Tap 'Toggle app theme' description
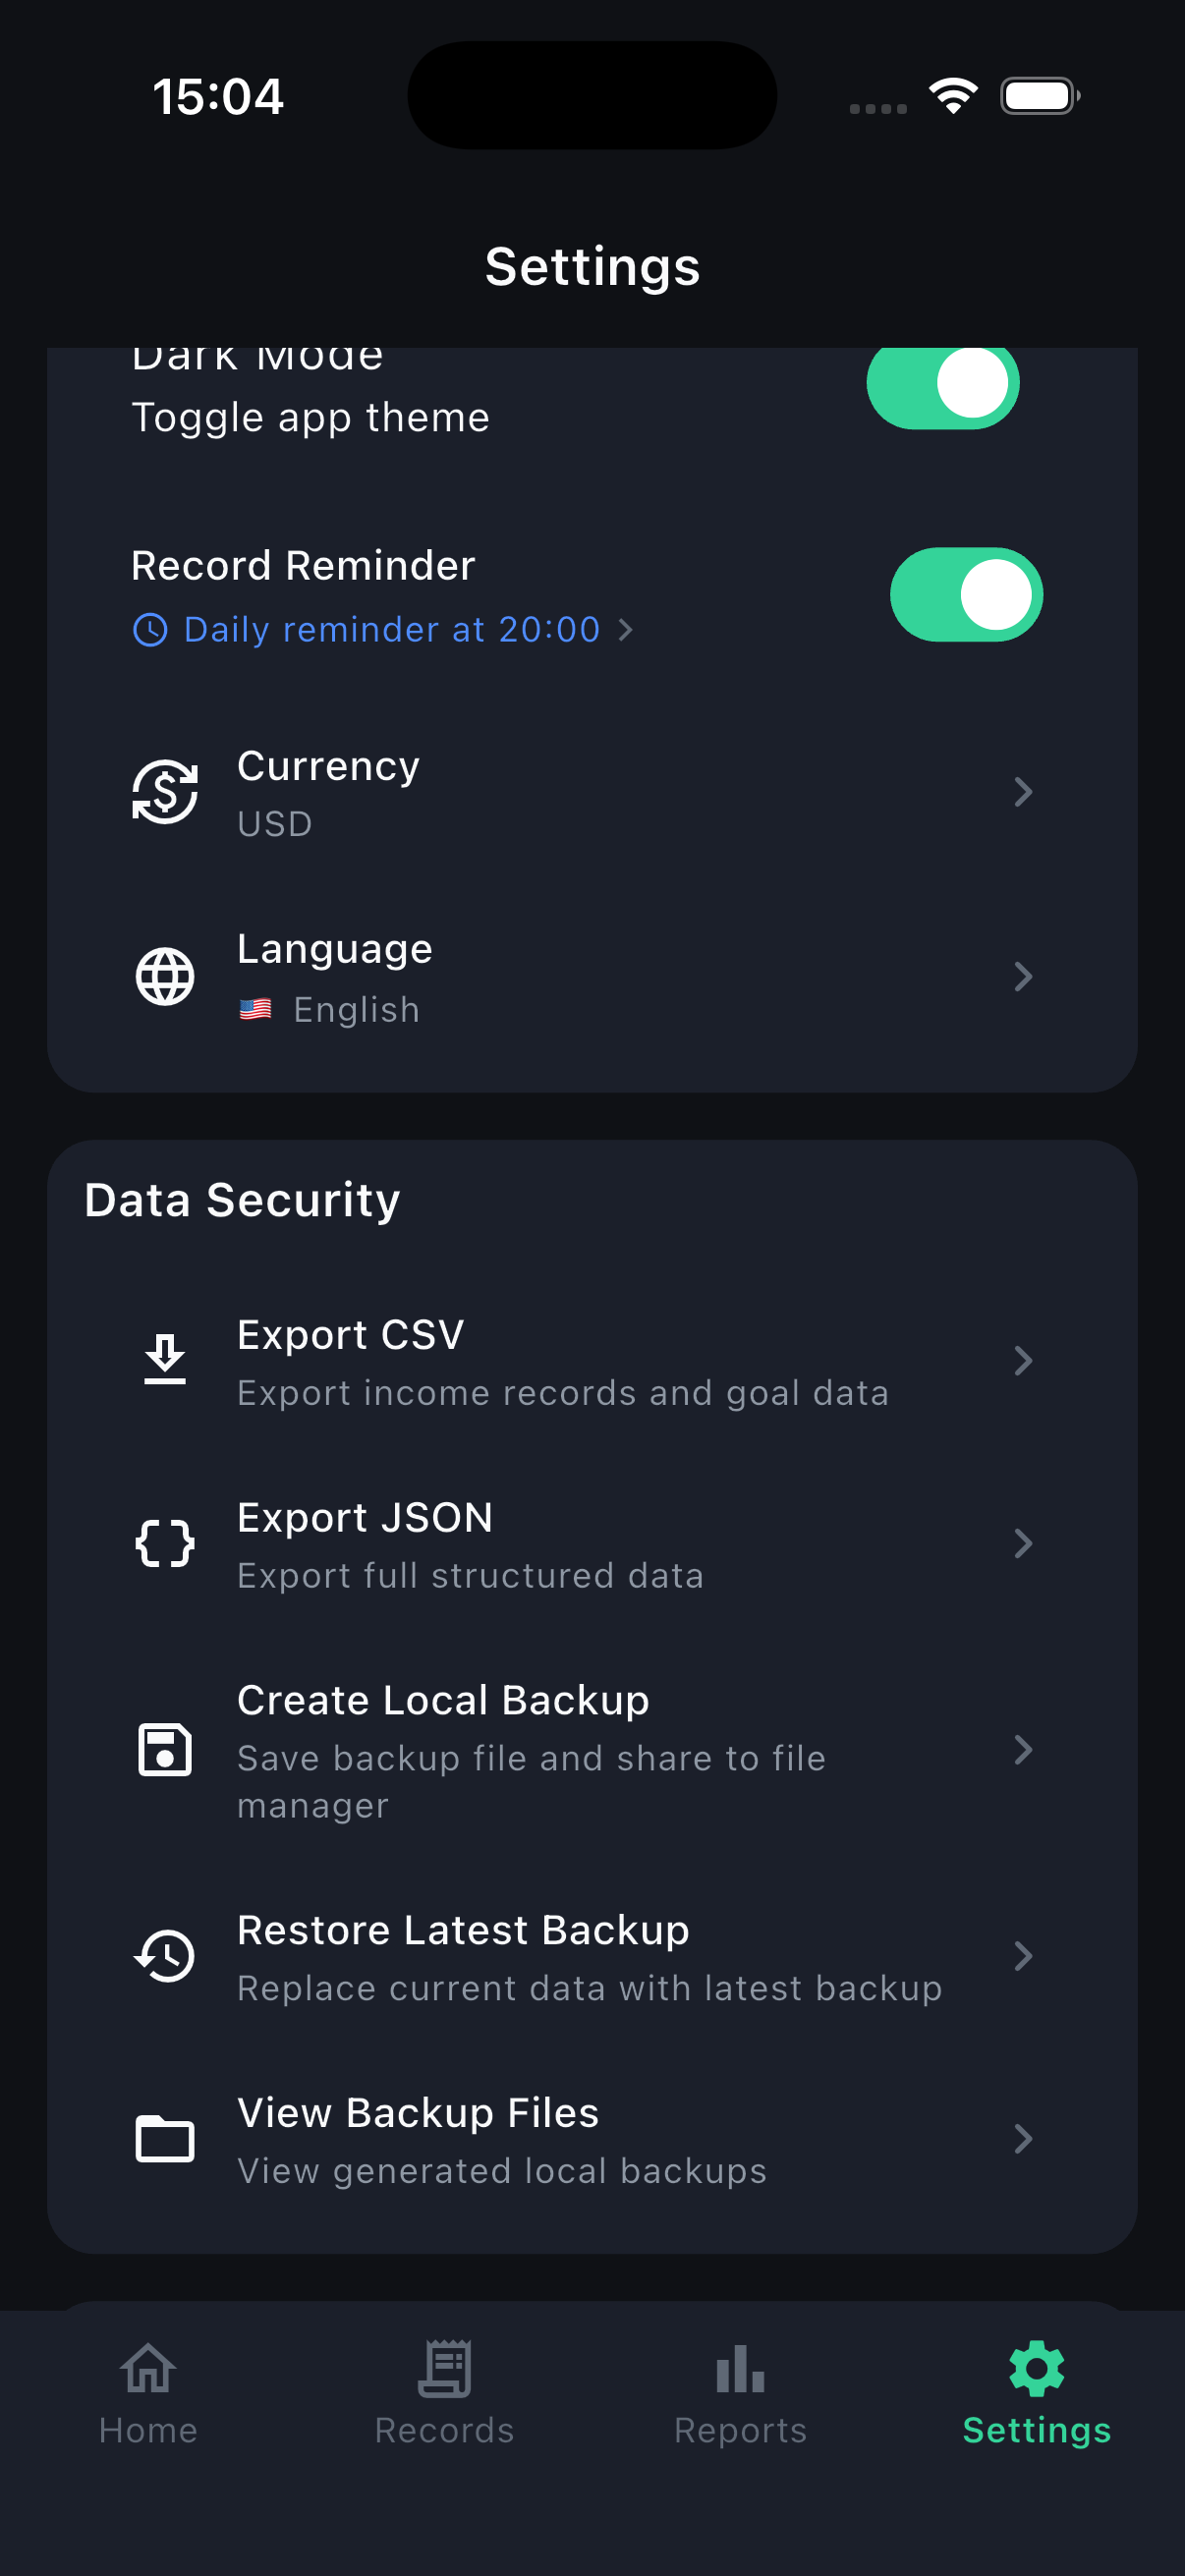 pos(311,418)
